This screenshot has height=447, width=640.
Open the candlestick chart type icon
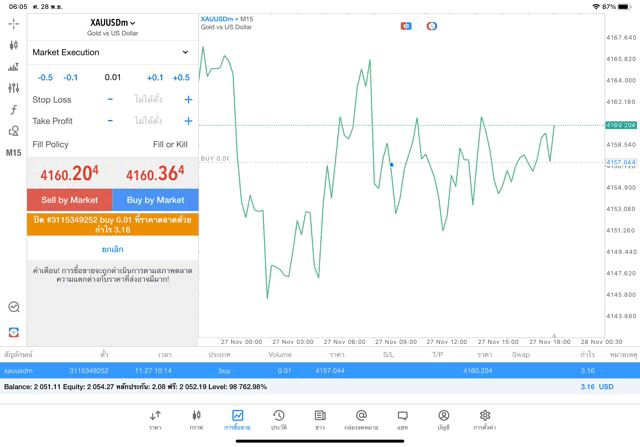(13, 45)
